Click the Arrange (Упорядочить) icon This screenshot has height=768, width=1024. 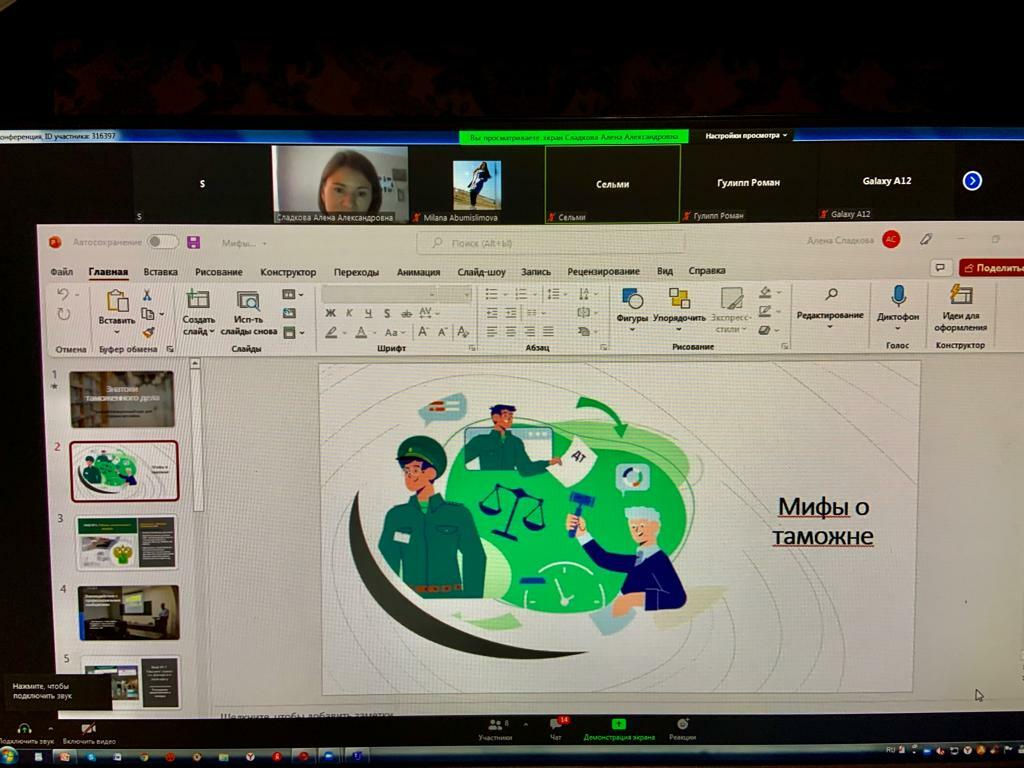pos(679,298)
